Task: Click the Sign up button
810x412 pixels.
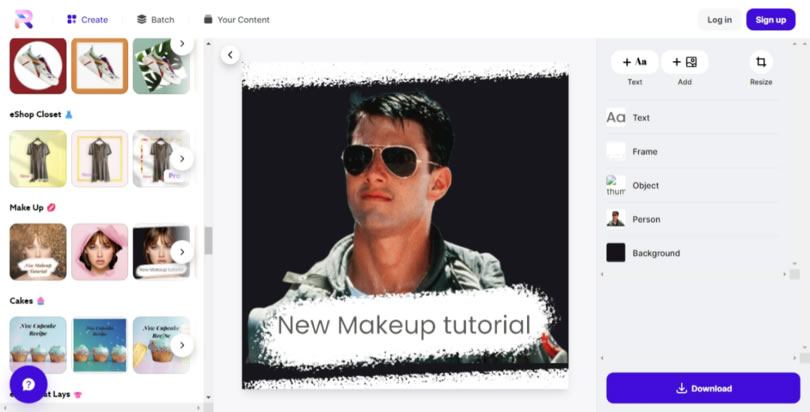Action: click(x=770, y=20)
